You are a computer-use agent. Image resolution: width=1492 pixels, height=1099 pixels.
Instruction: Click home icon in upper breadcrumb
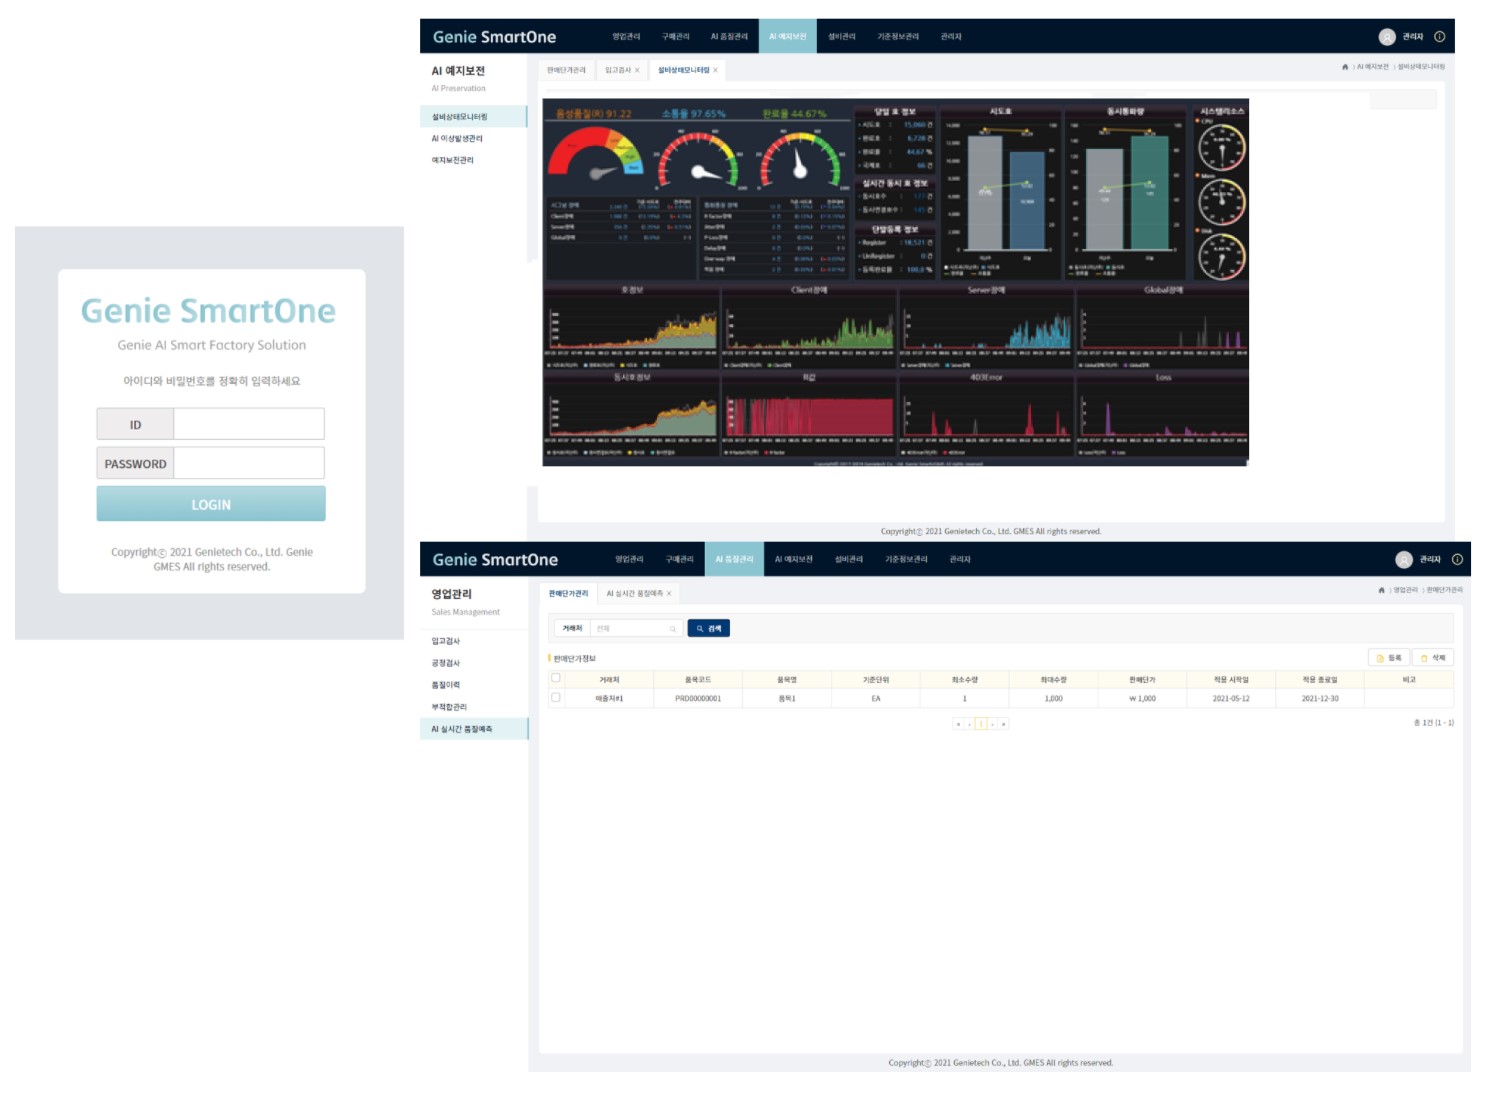click(x=1345, y=67)
